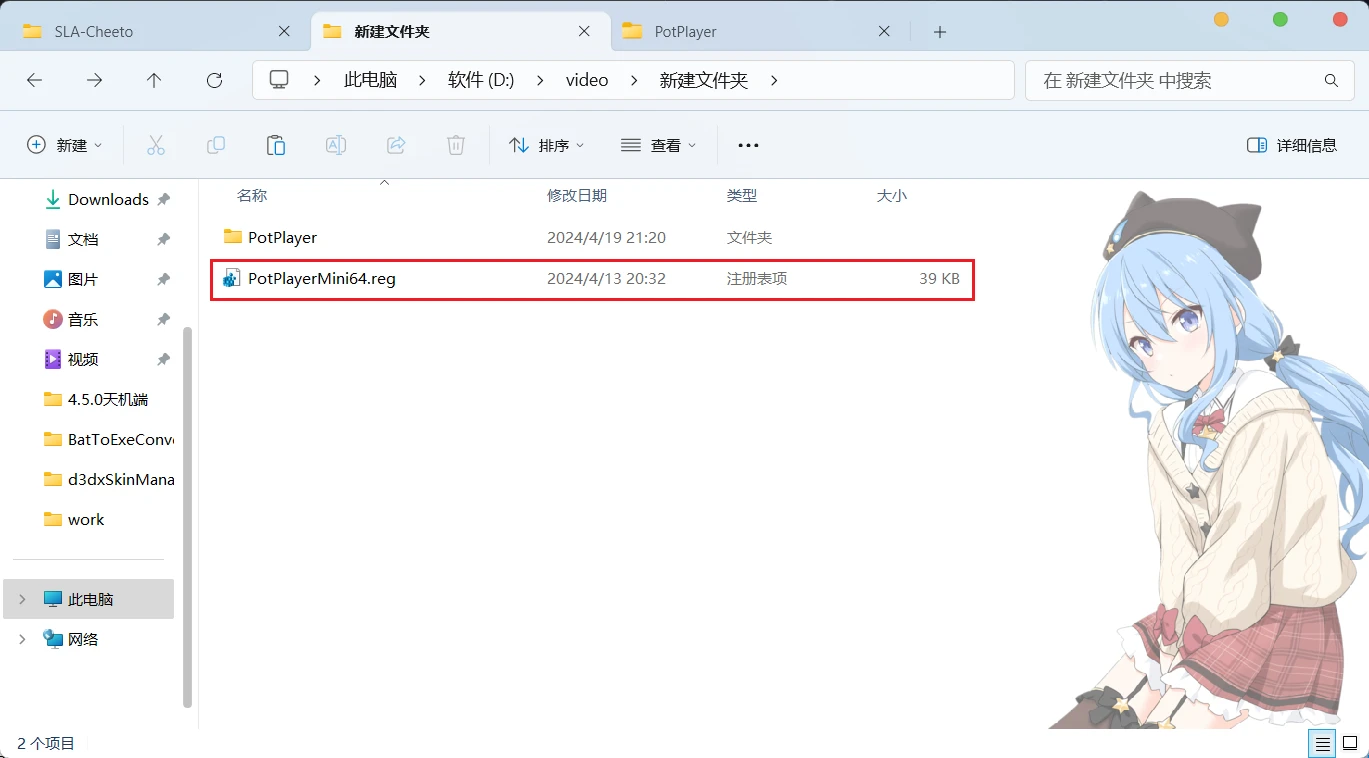Close the SLA-Cheeto tab
Viewport: 1369px width, 758px height.
click(x=284, y=31)
